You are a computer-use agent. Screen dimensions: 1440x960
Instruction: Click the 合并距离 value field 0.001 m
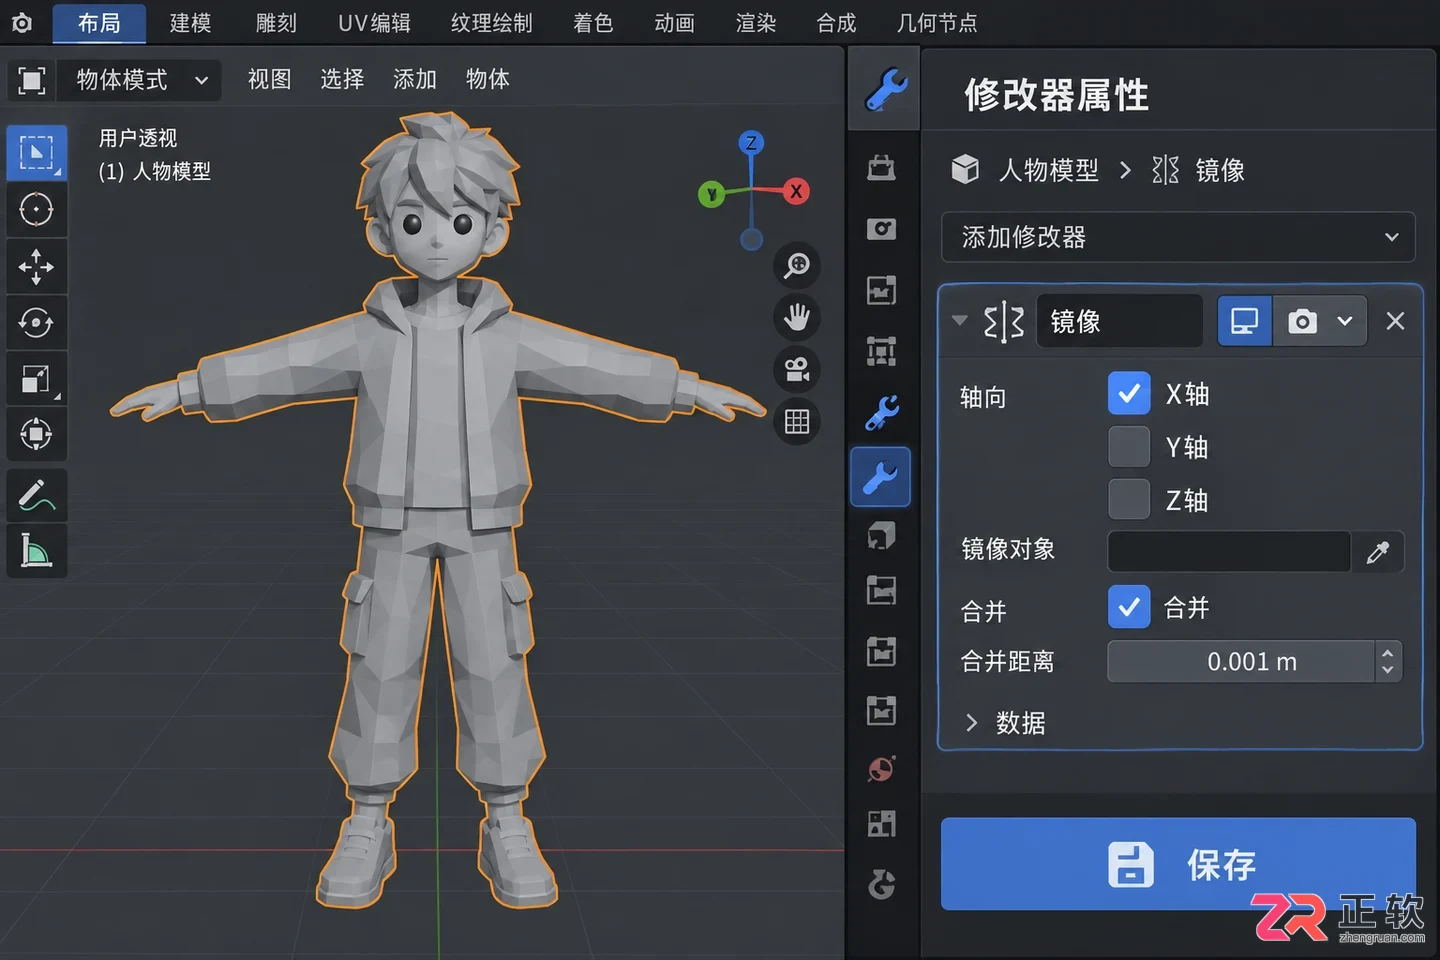coord(1241,662)
